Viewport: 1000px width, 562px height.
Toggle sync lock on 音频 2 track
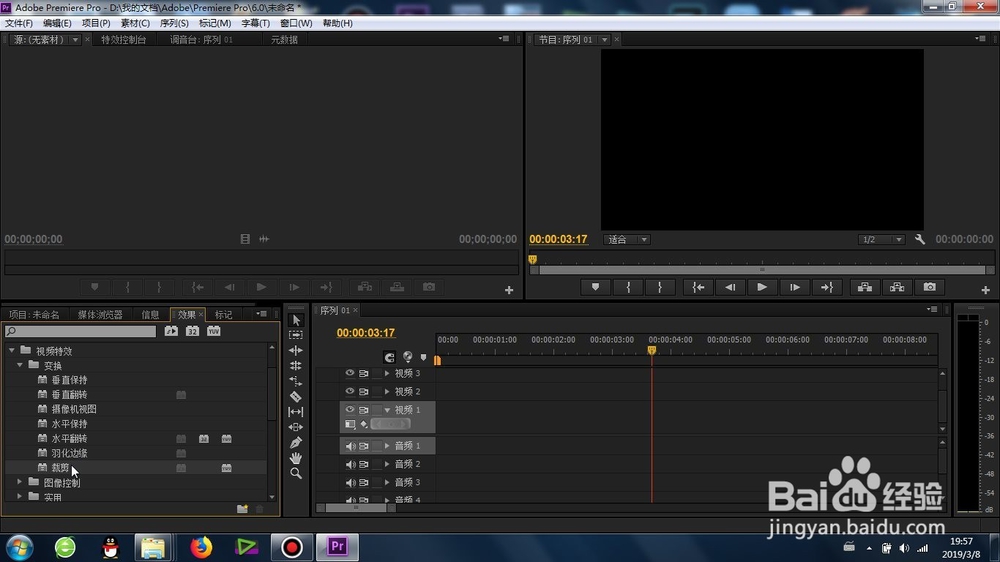[364, 464]
